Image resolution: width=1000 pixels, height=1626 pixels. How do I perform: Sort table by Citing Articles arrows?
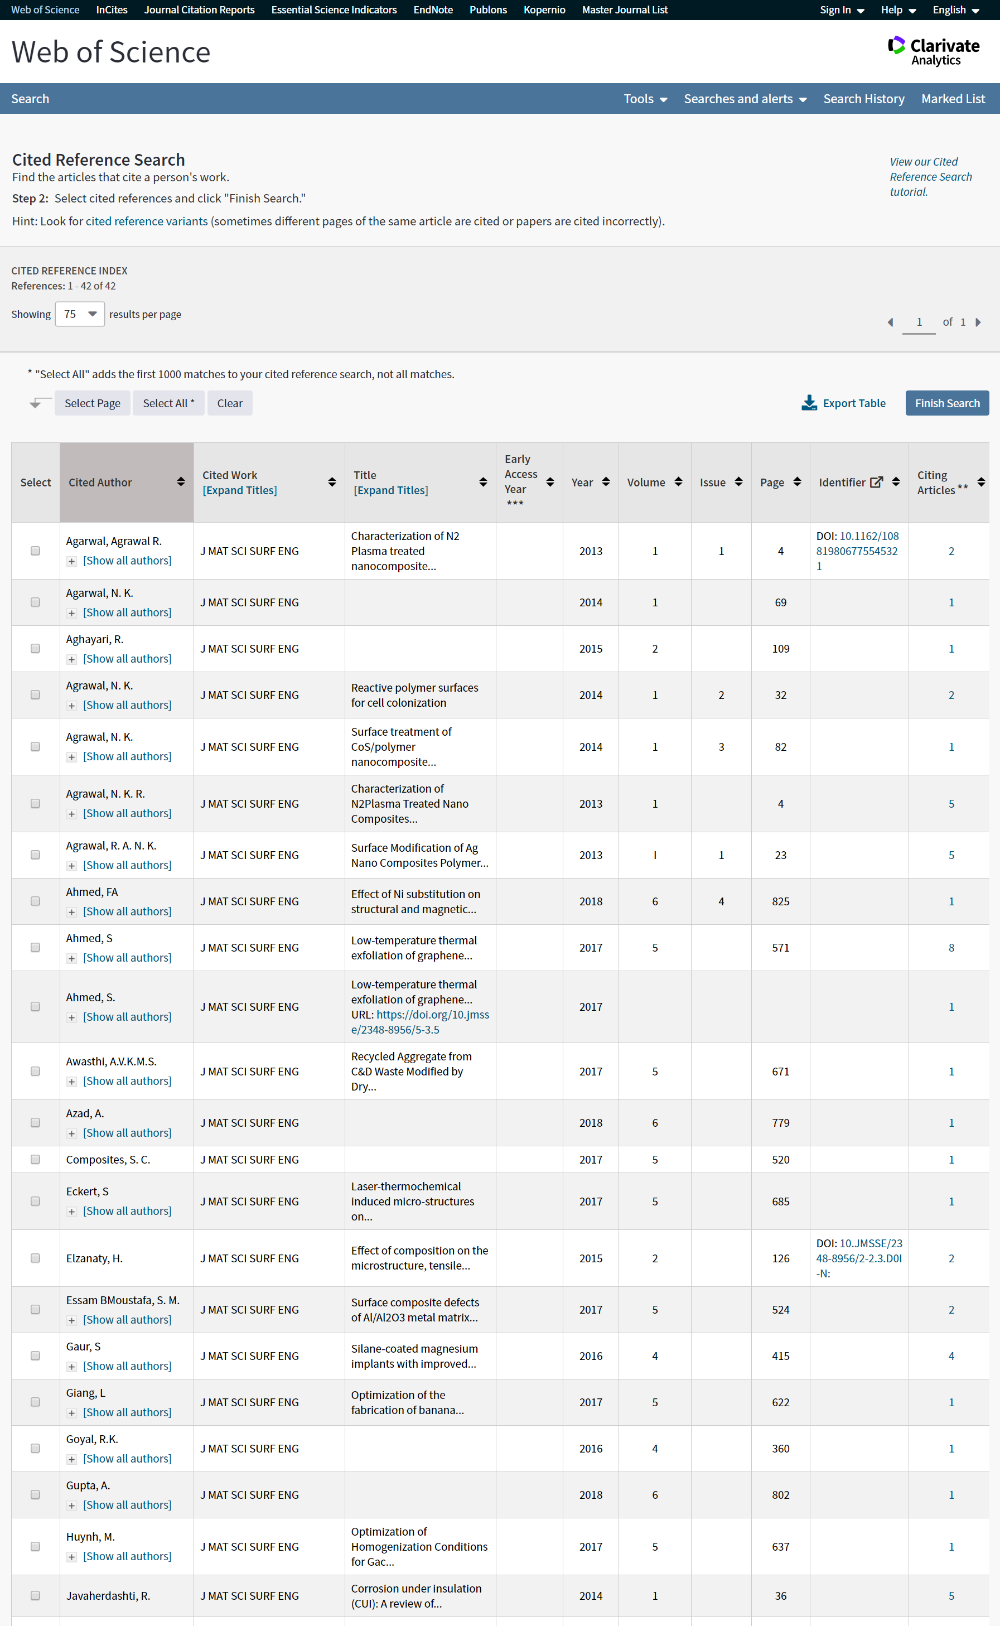(x=981, y=482)
